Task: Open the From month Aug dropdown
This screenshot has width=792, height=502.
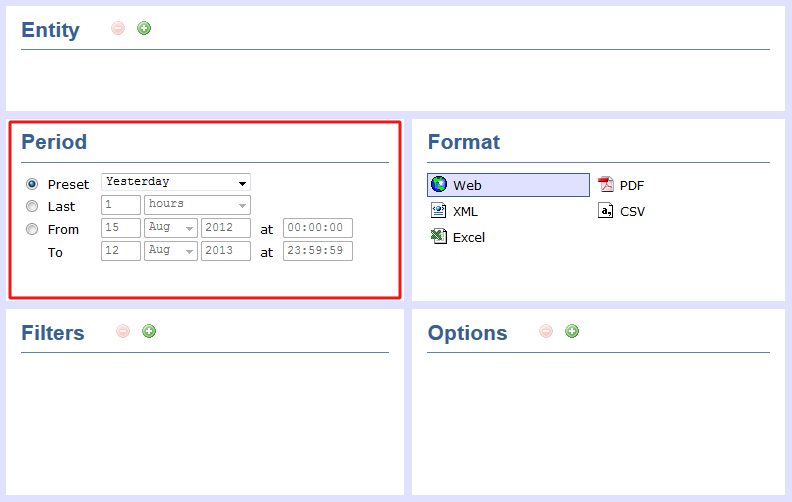Action: pyautogui.click(x=171, y=228)
